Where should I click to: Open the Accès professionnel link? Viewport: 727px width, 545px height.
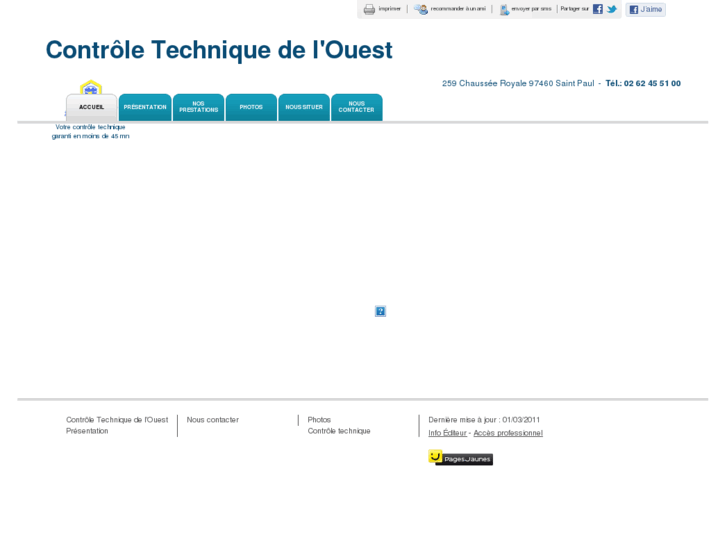point(508,433)
